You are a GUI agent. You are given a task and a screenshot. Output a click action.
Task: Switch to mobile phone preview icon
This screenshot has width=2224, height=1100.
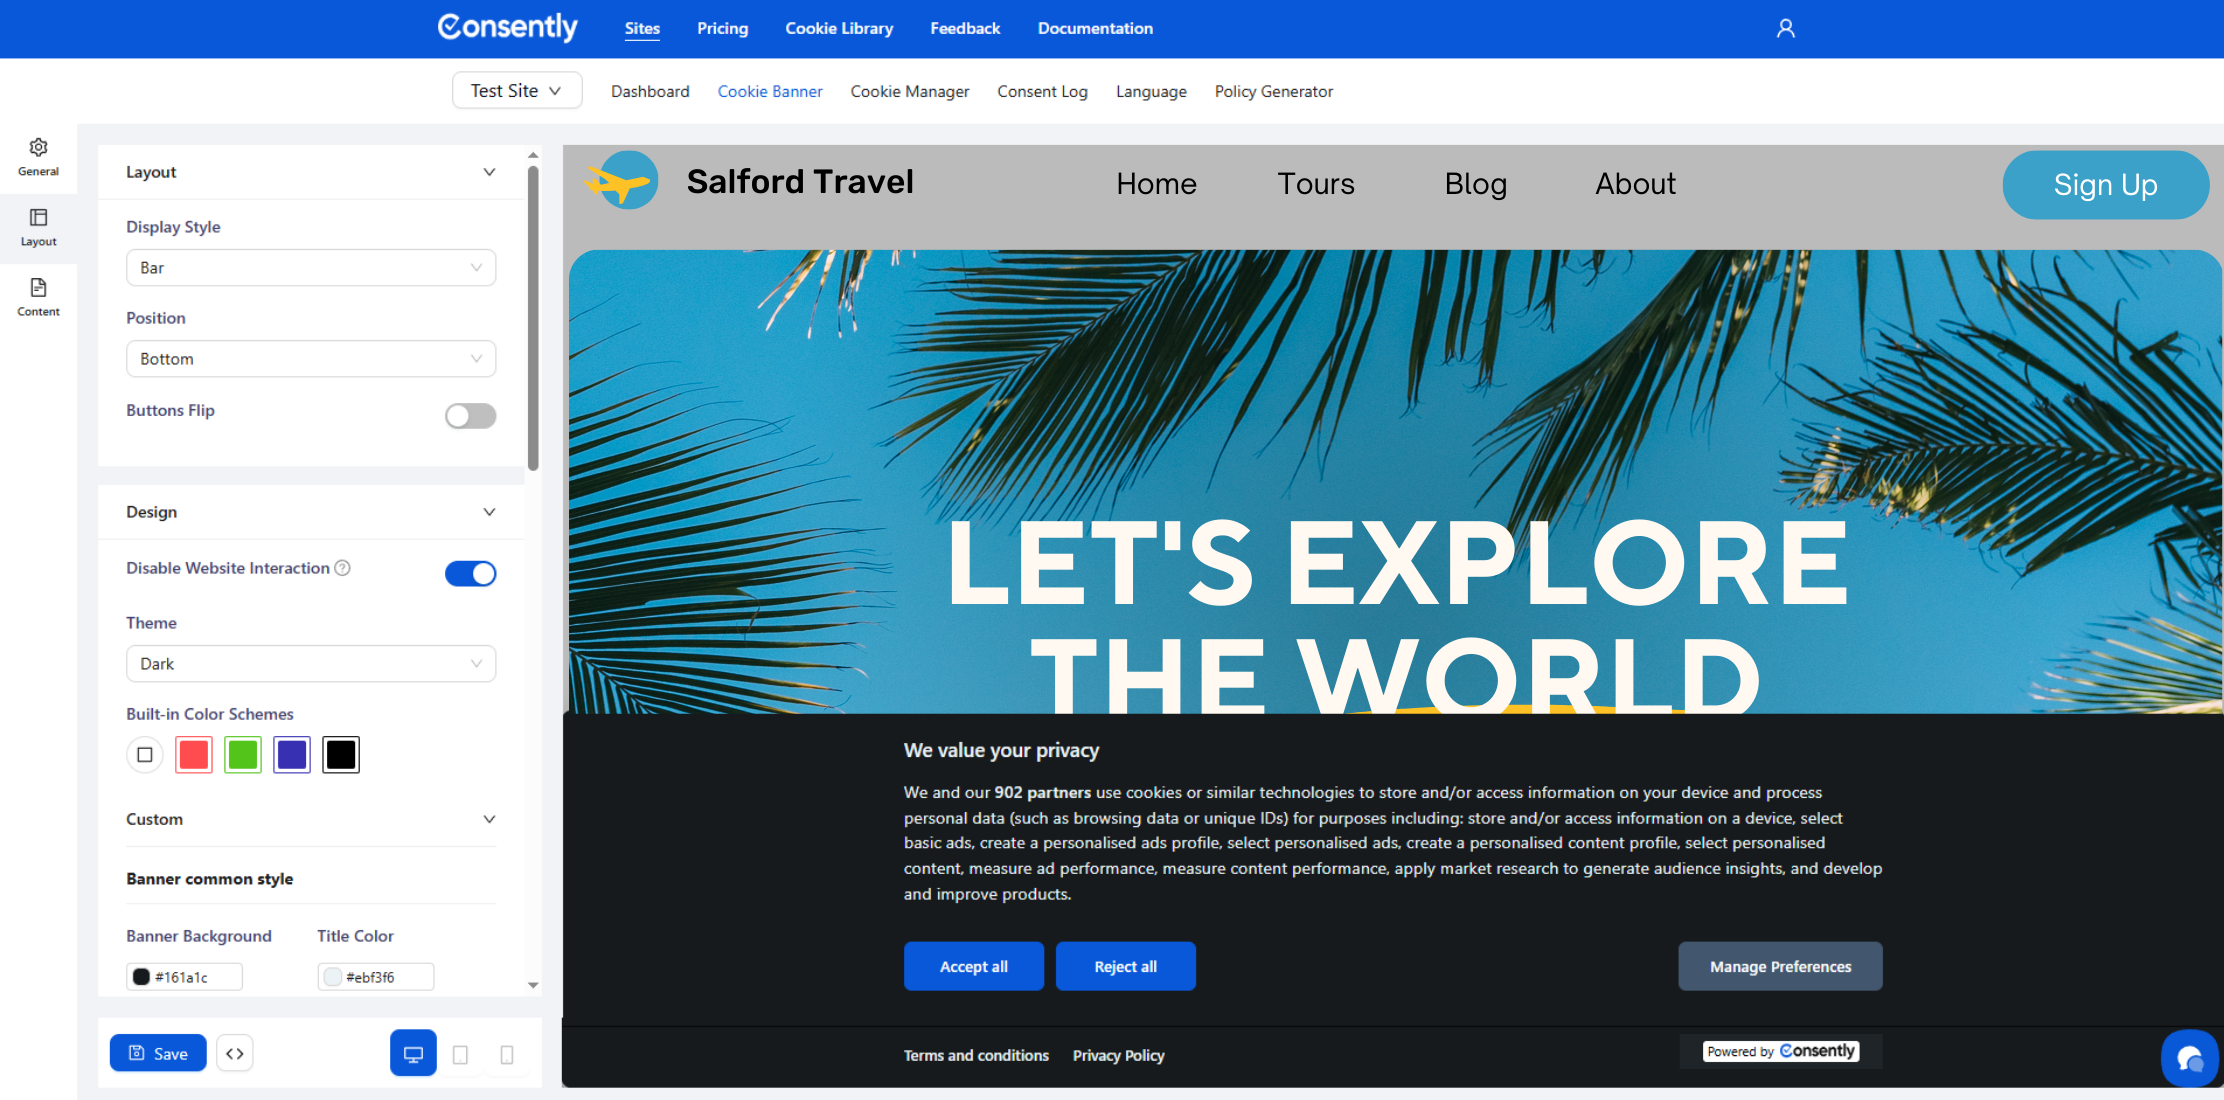click(x=507, y=1054)
